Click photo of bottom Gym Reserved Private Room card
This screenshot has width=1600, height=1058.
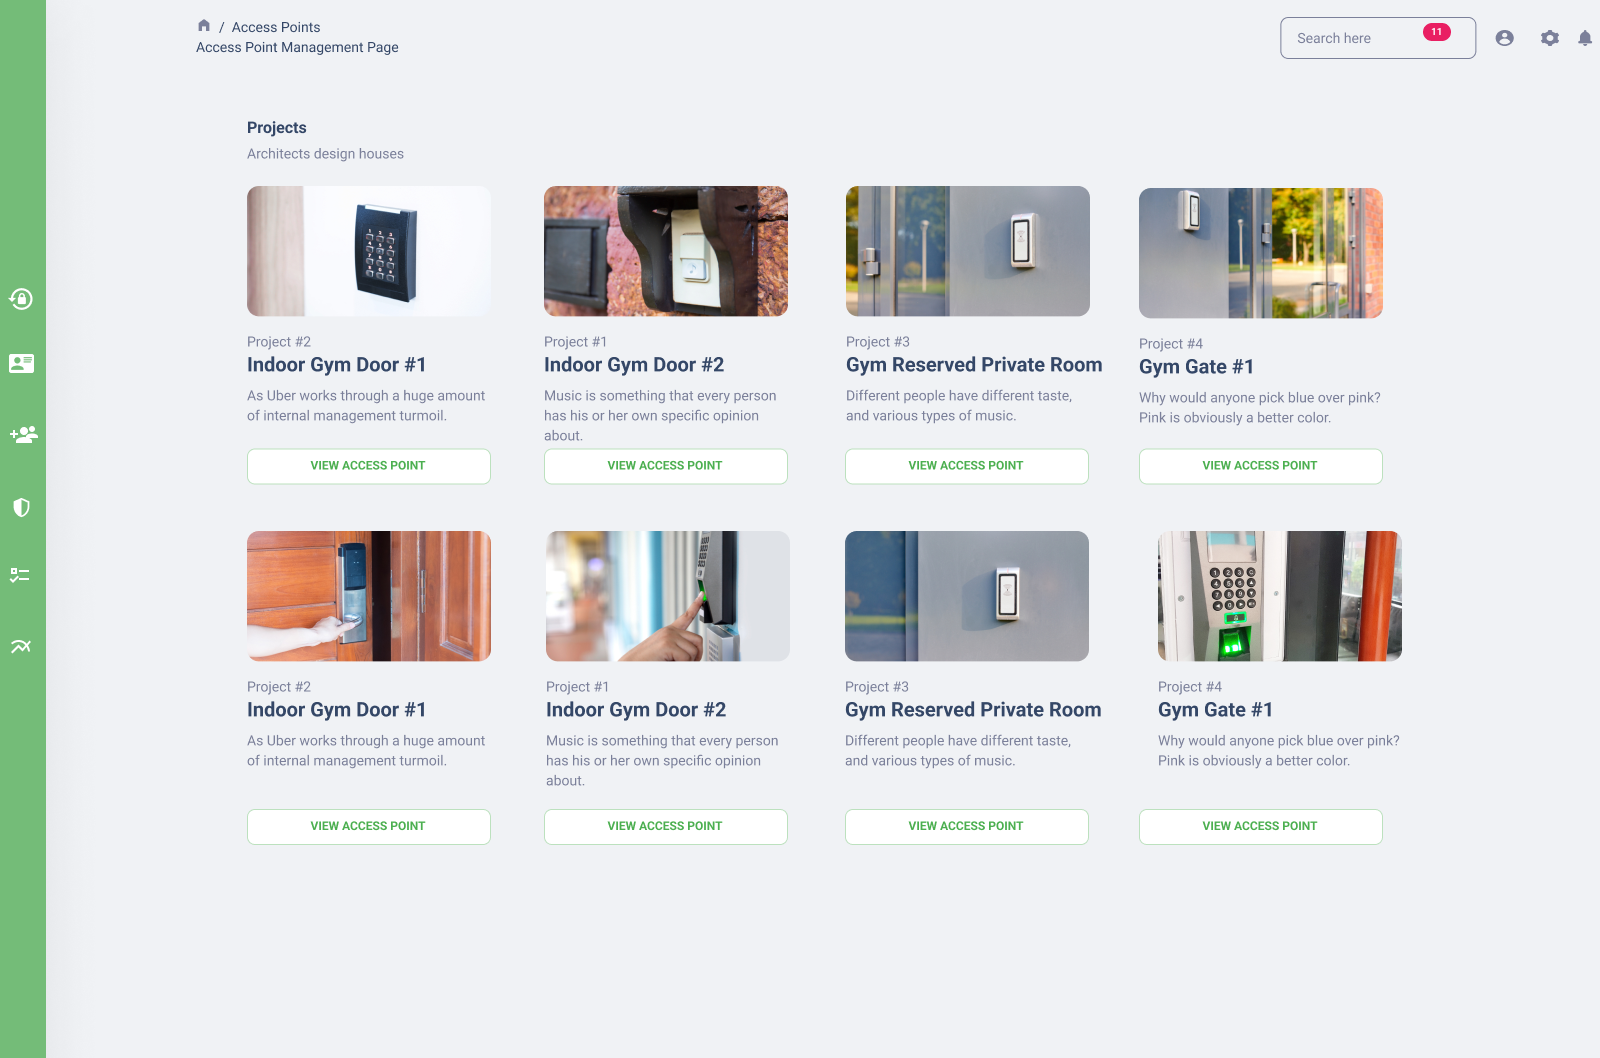point(967,596)
